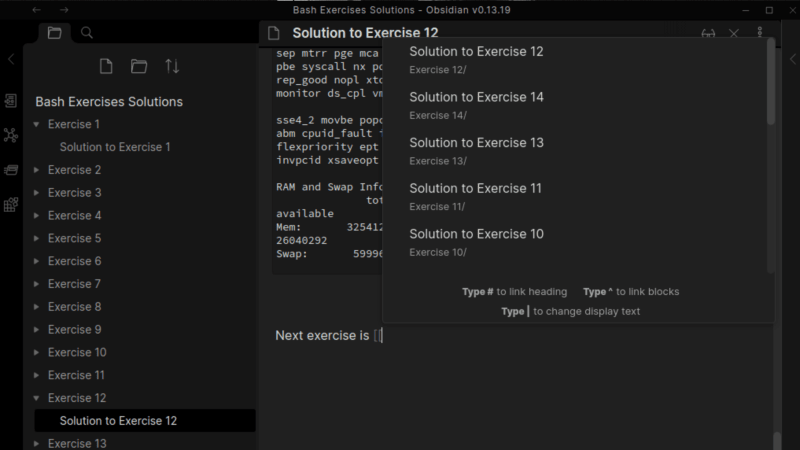Switch to the File explorer tab
The height and width of the screenshot is (450, 800).
coord(54,33)
